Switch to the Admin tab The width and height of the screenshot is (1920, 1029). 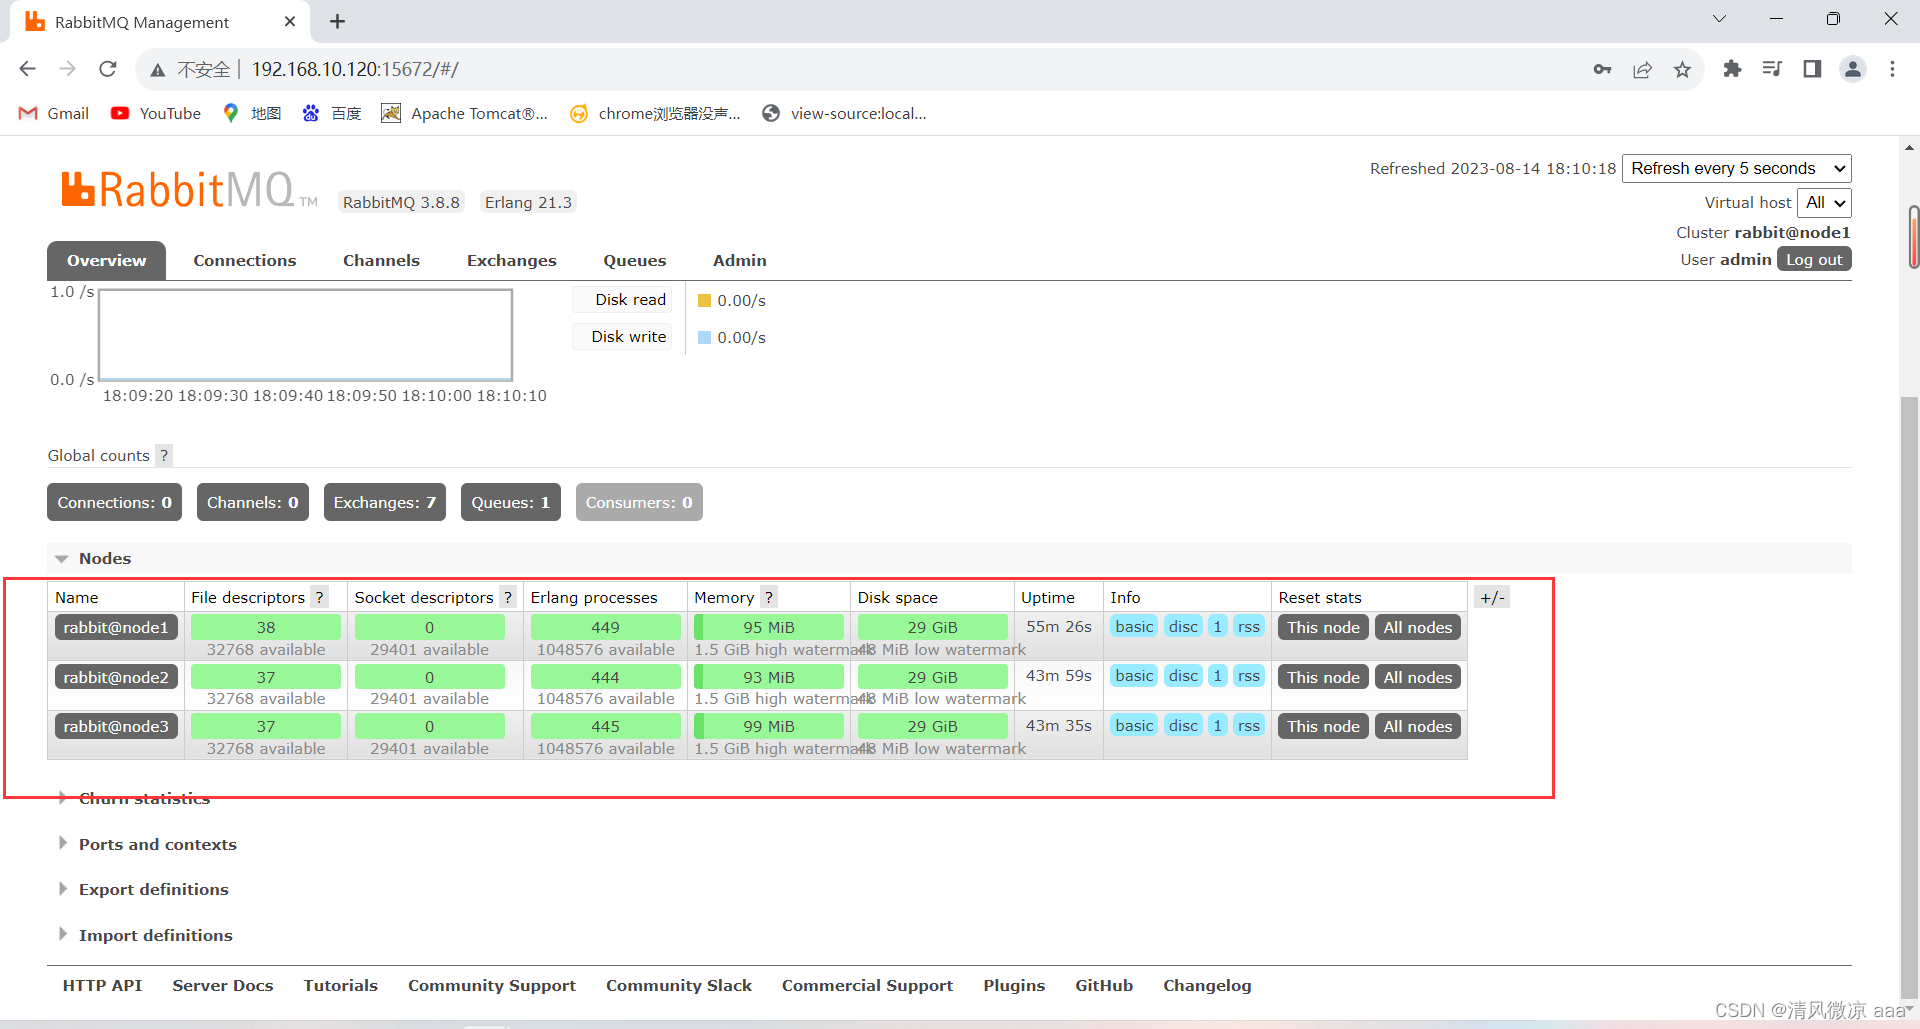(x=740, y=260)
